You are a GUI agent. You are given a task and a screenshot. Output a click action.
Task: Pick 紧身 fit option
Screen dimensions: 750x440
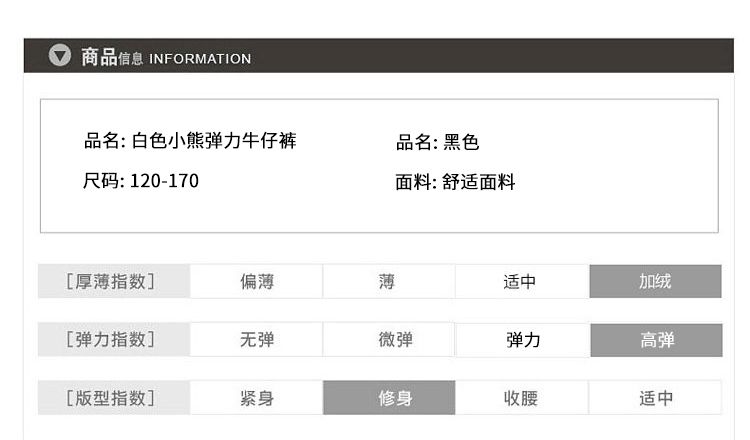click(x=257, y=398)
